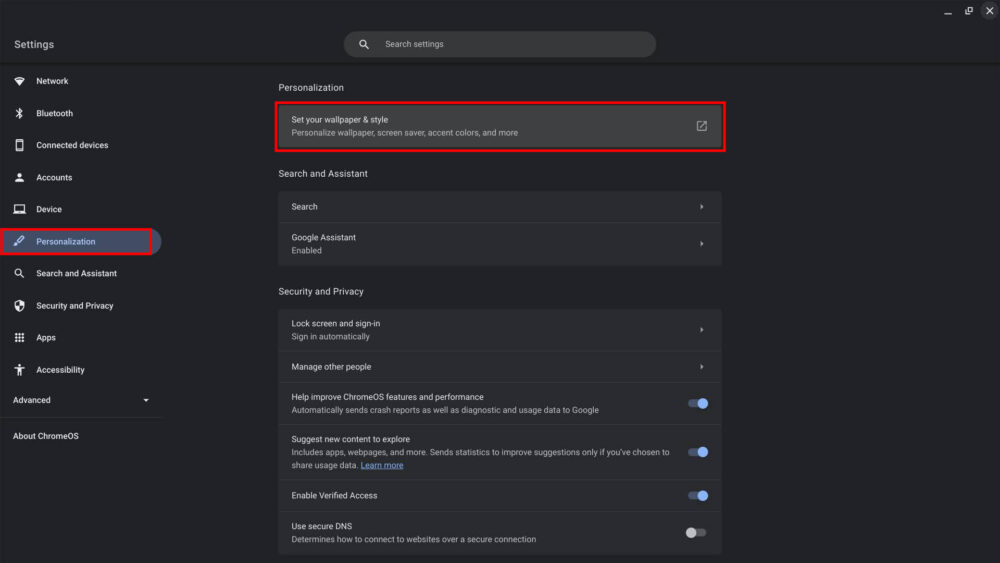Expand Lock screen and sign-in settings

pos(701,330)
